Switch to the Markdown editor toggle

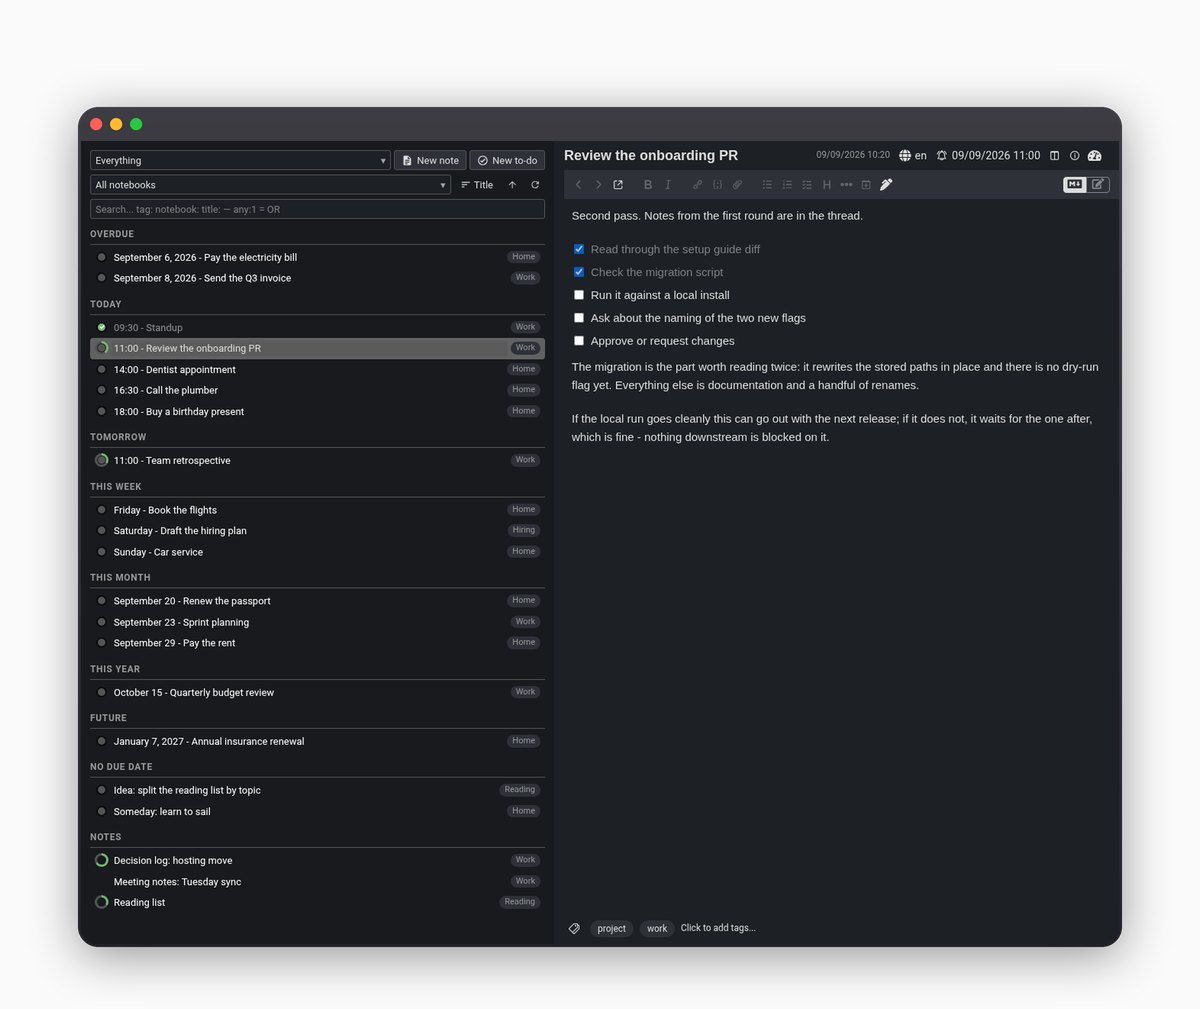pos(1075,184)
